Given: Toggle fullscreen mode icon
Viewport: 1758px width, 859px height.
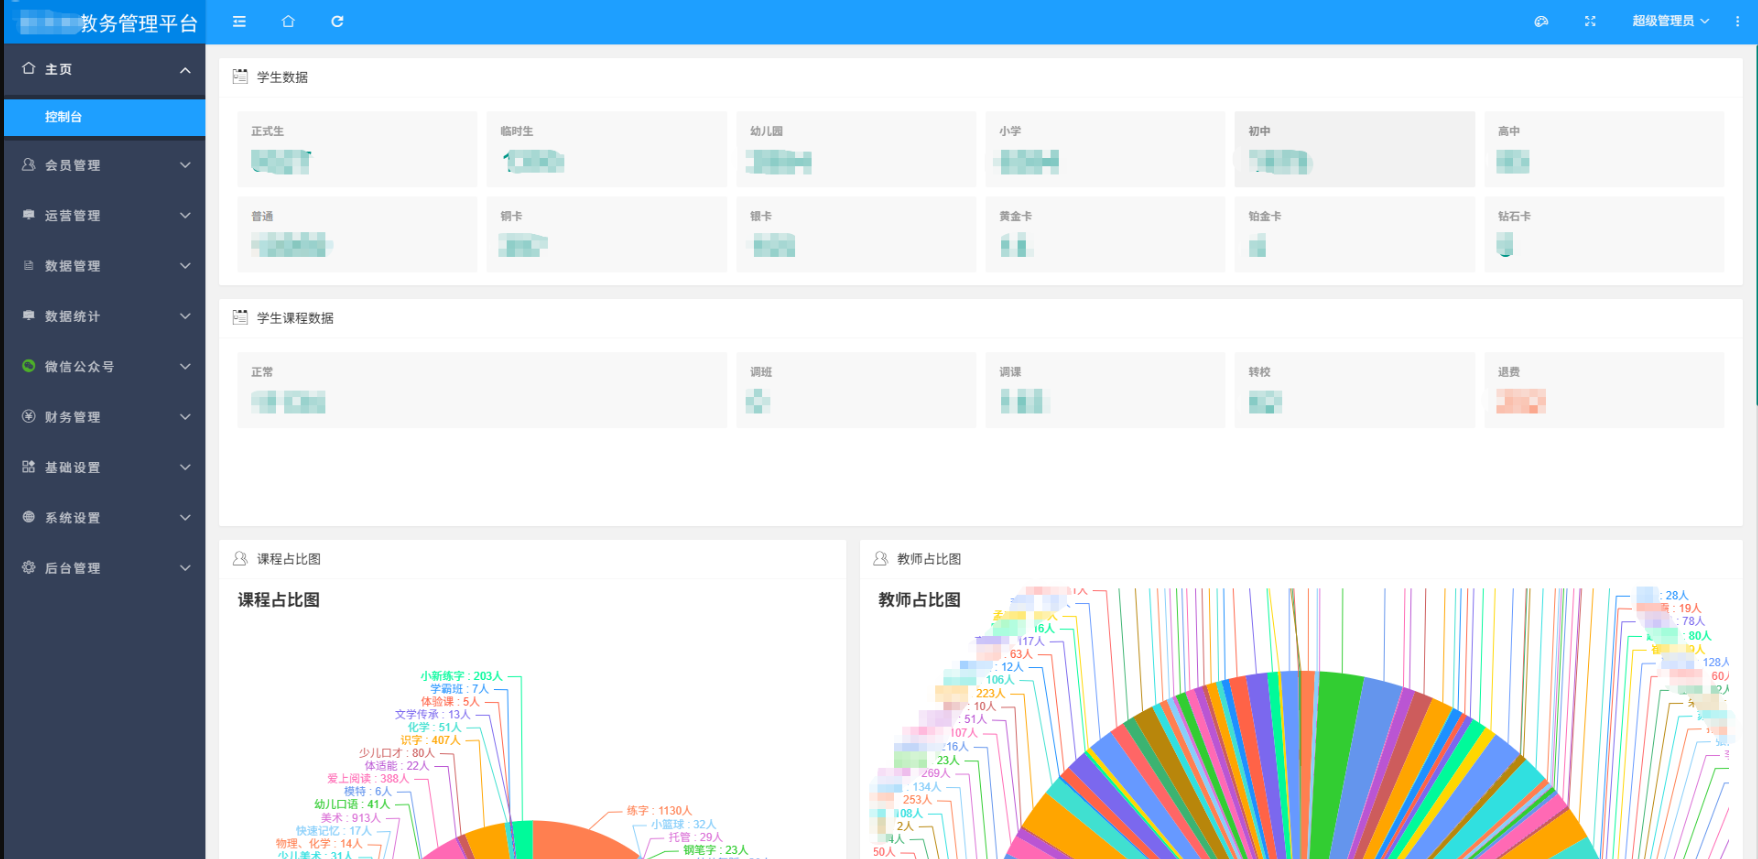Looking at the screenshot, I should click(1590, 21).
